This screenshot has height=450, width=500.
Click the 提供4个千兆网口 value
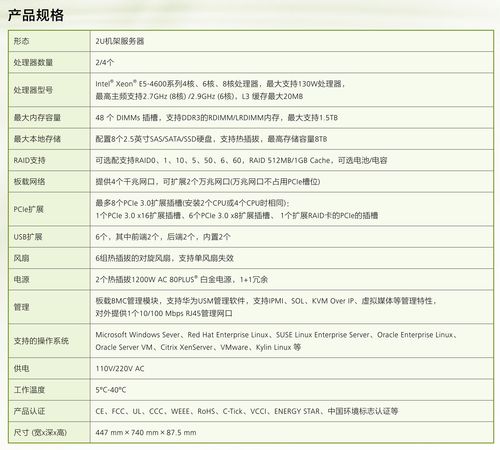(x=208, y=182)
